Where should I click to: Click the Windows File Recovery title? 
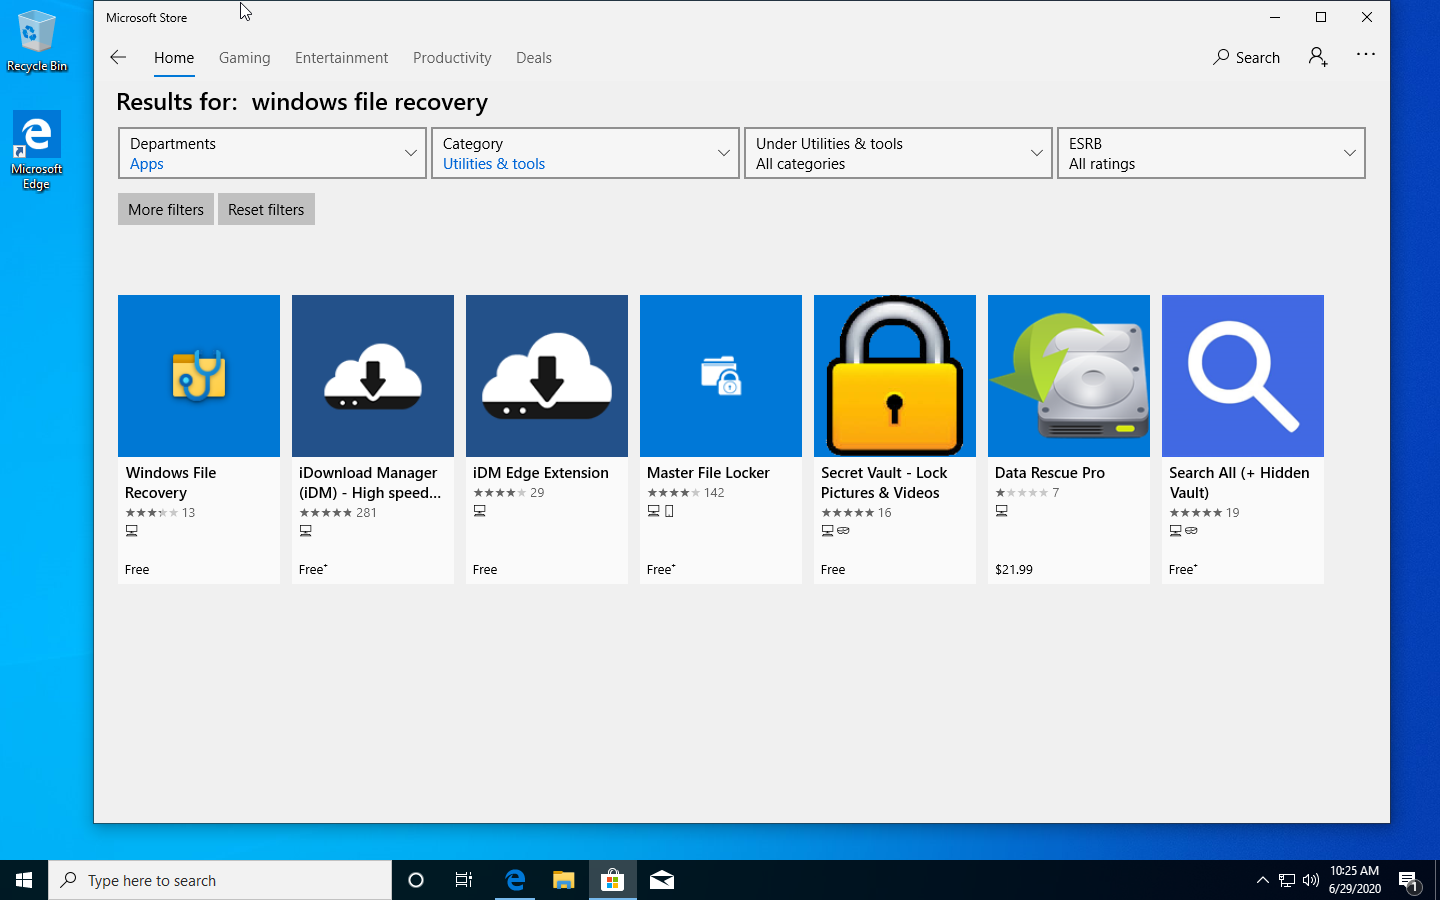[x=171, y=483]
